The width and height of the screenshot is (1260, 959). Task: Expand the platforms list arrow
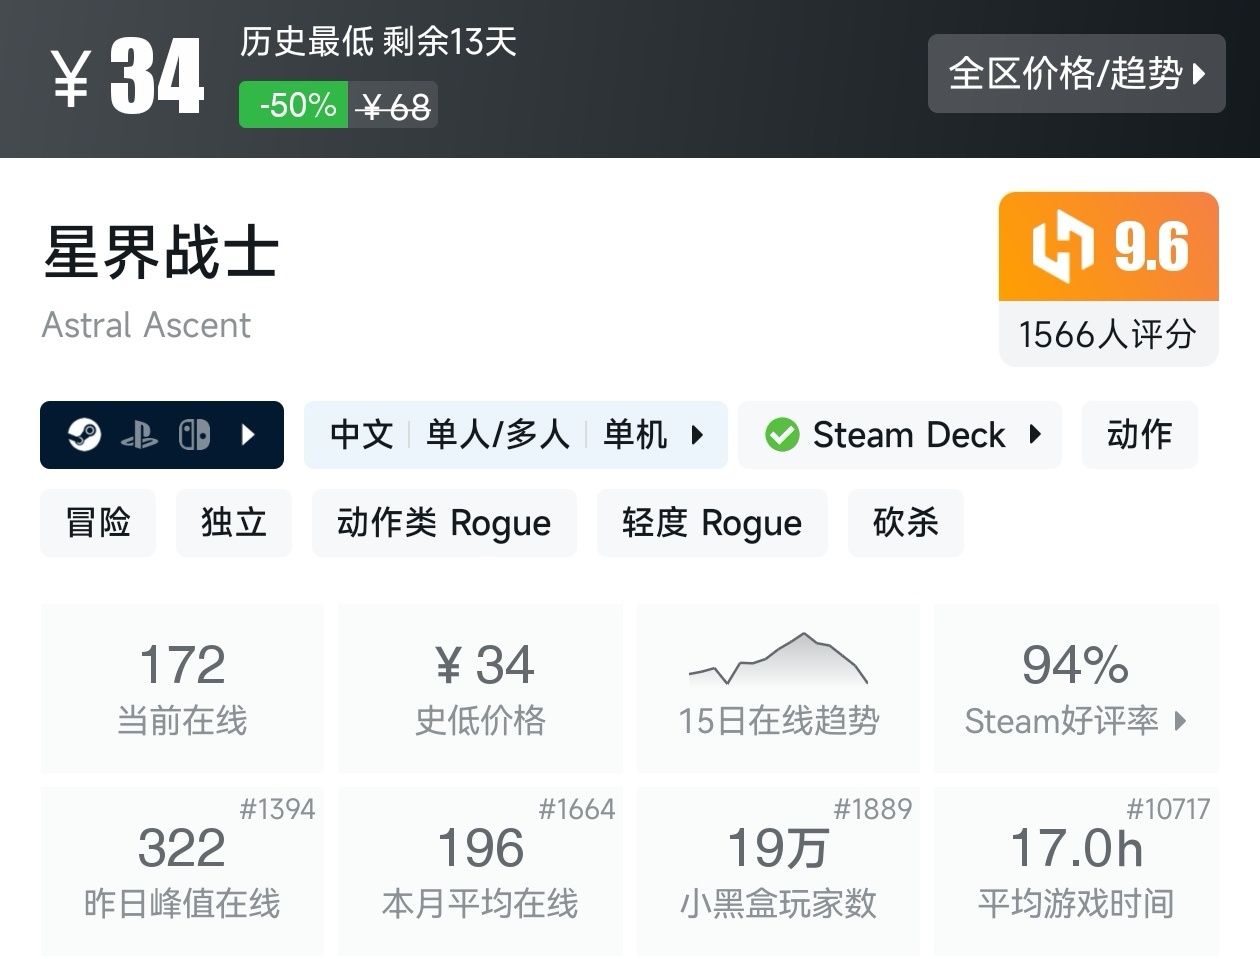(249, 435)
